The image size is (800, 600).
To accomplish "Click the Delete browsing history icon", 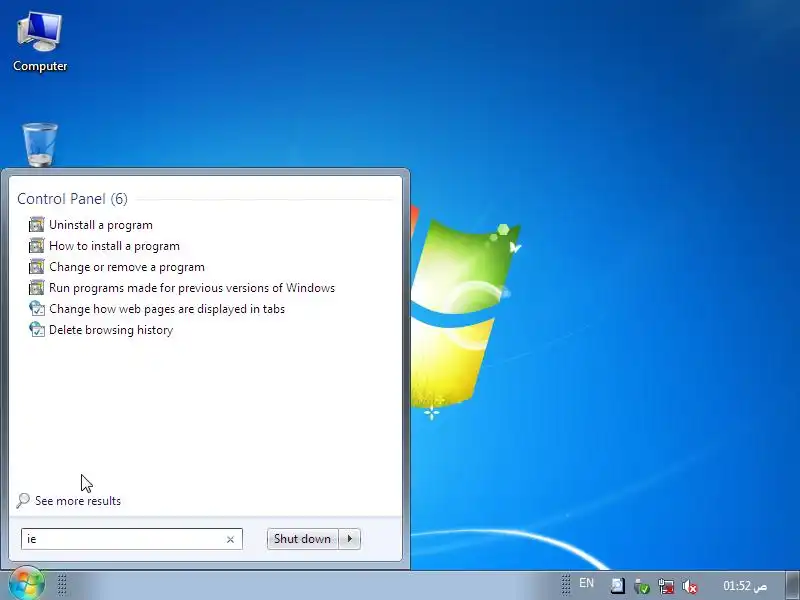I will click(x=37, y=329).
